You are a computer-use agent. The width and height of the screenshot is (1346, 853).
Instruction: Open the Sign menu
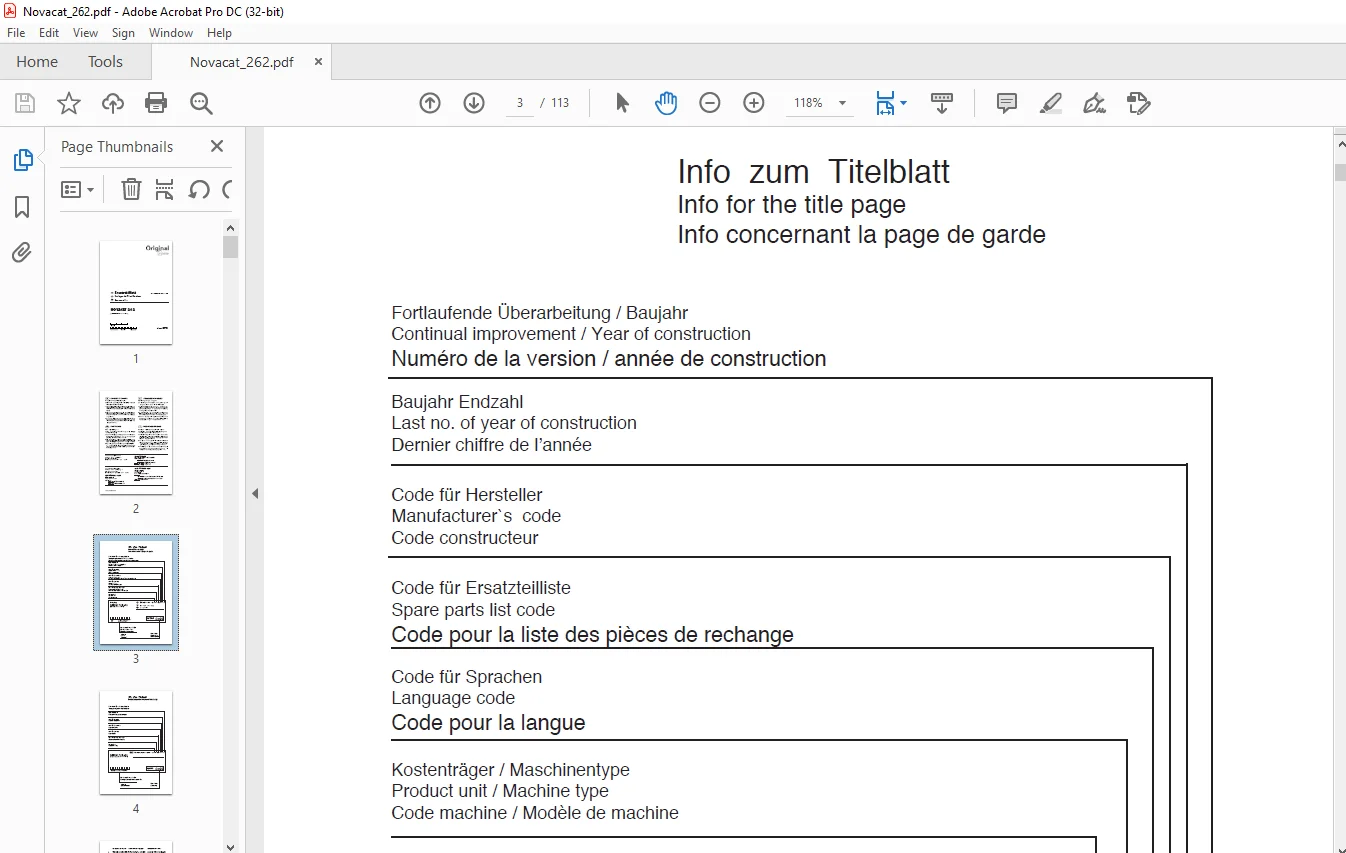(x=123, y=33)
